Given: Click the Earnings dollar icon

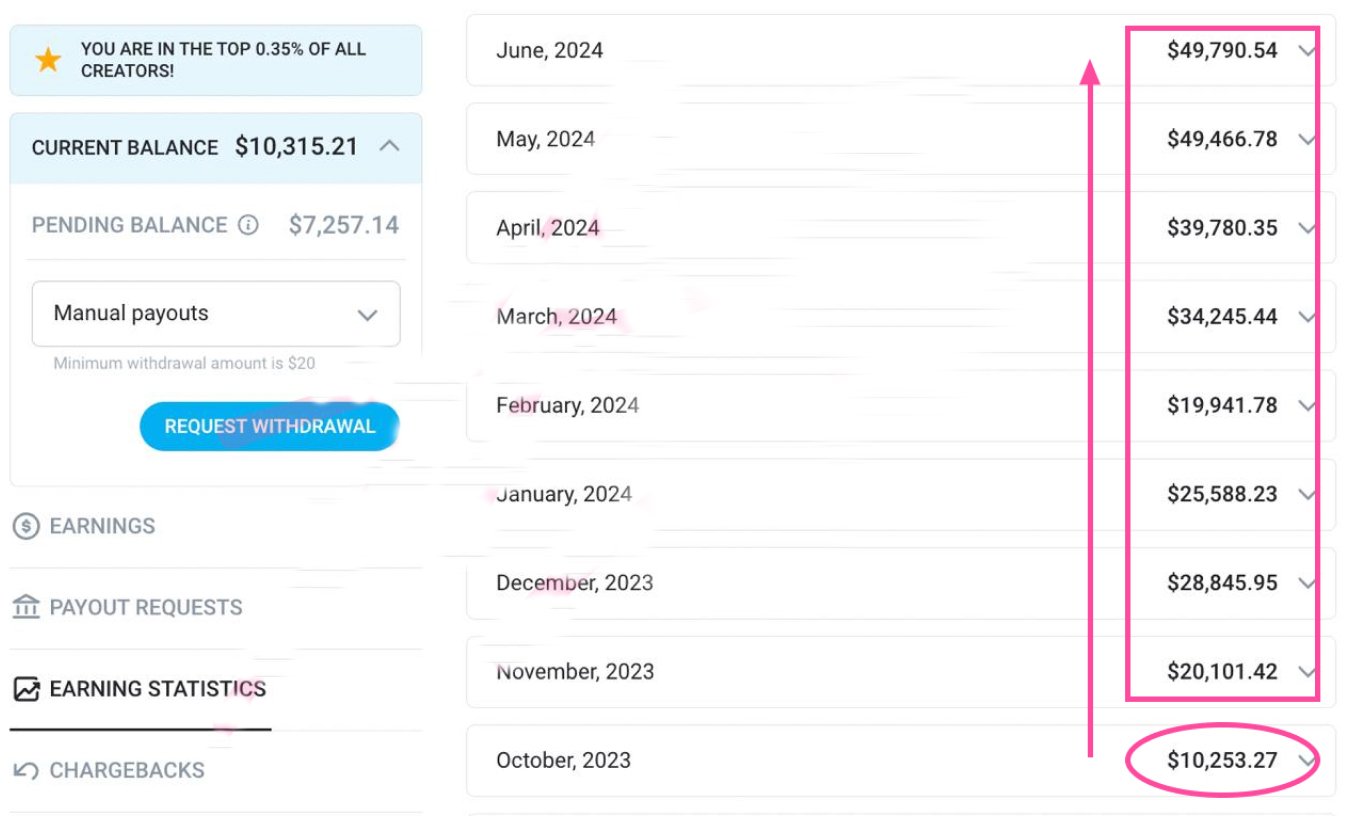Looking at the screenshot, I should pyautogui.click(x=26, y=526).
